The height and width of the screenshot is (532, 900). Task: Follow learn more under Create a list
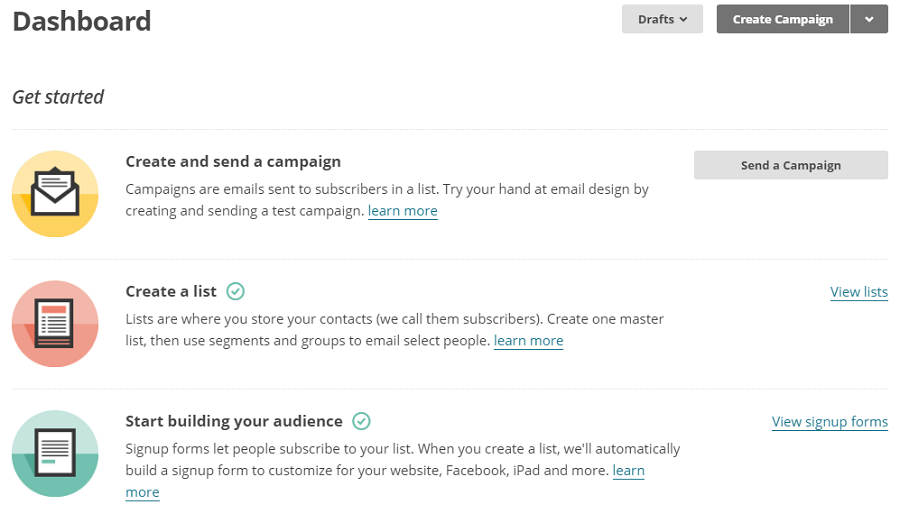(529, 340)
